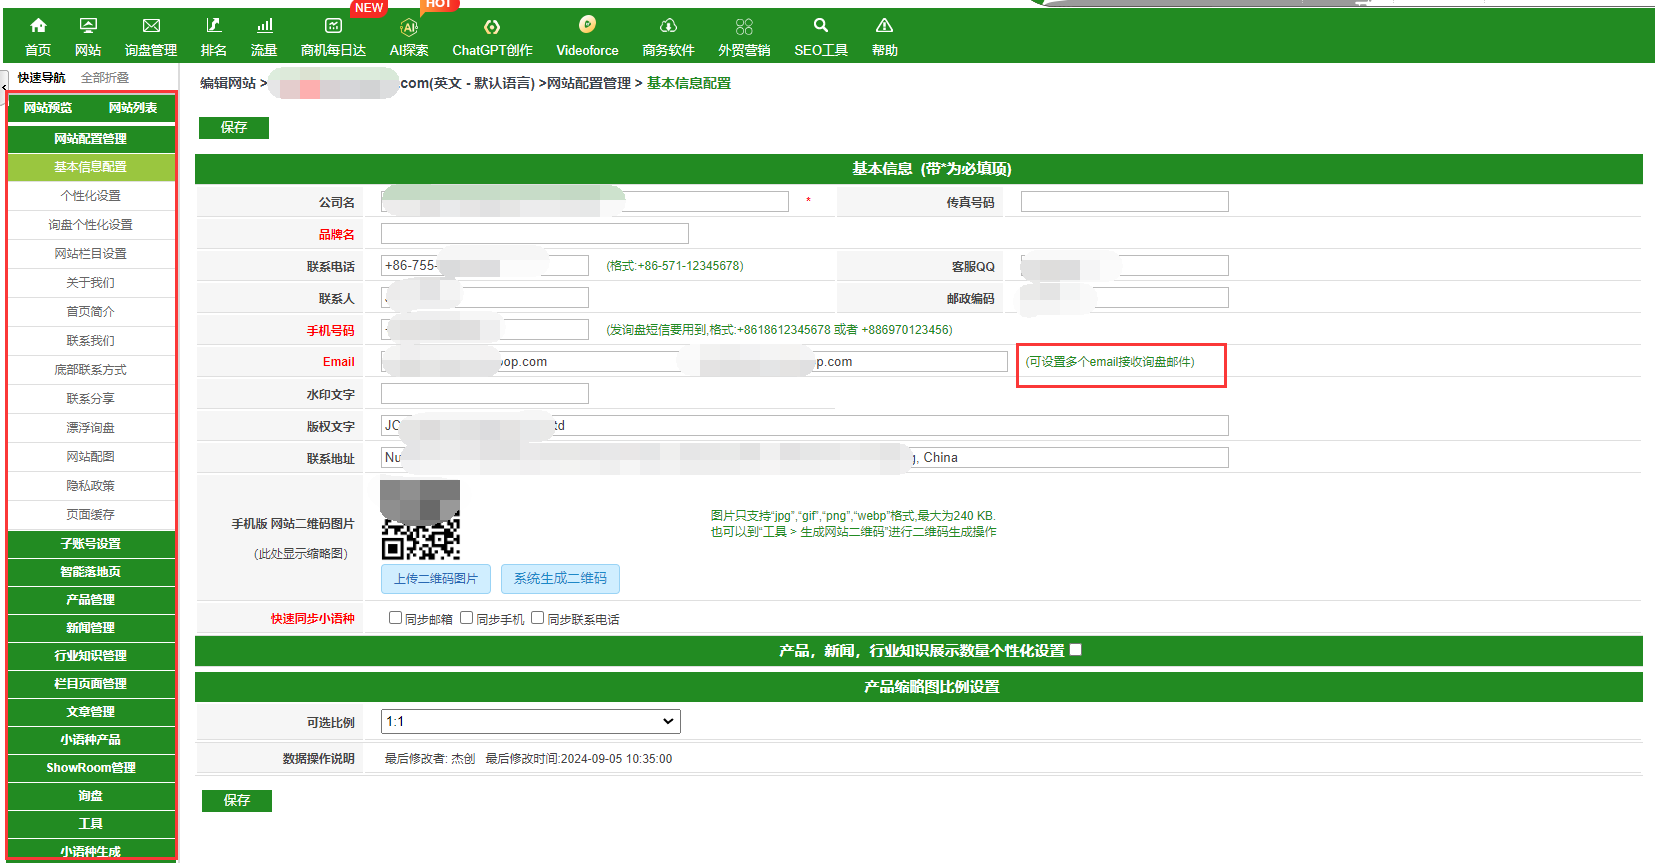Select 底部联系方式 in the sidebar
Screen dimensions: 1655x863
coord(91,370)
